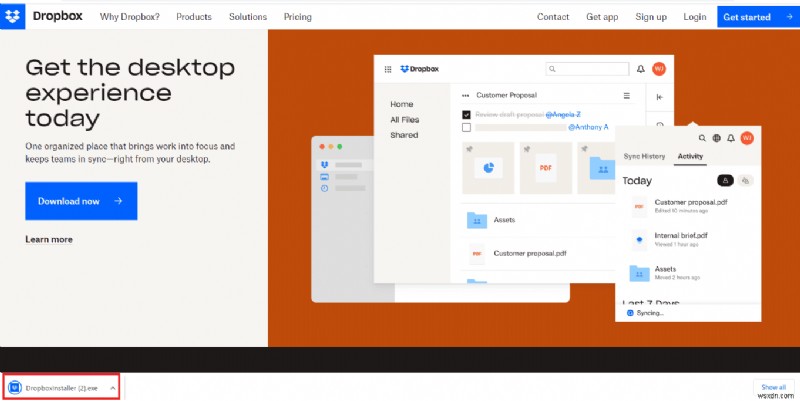Open the Products menu

click(x=194, y=17)
